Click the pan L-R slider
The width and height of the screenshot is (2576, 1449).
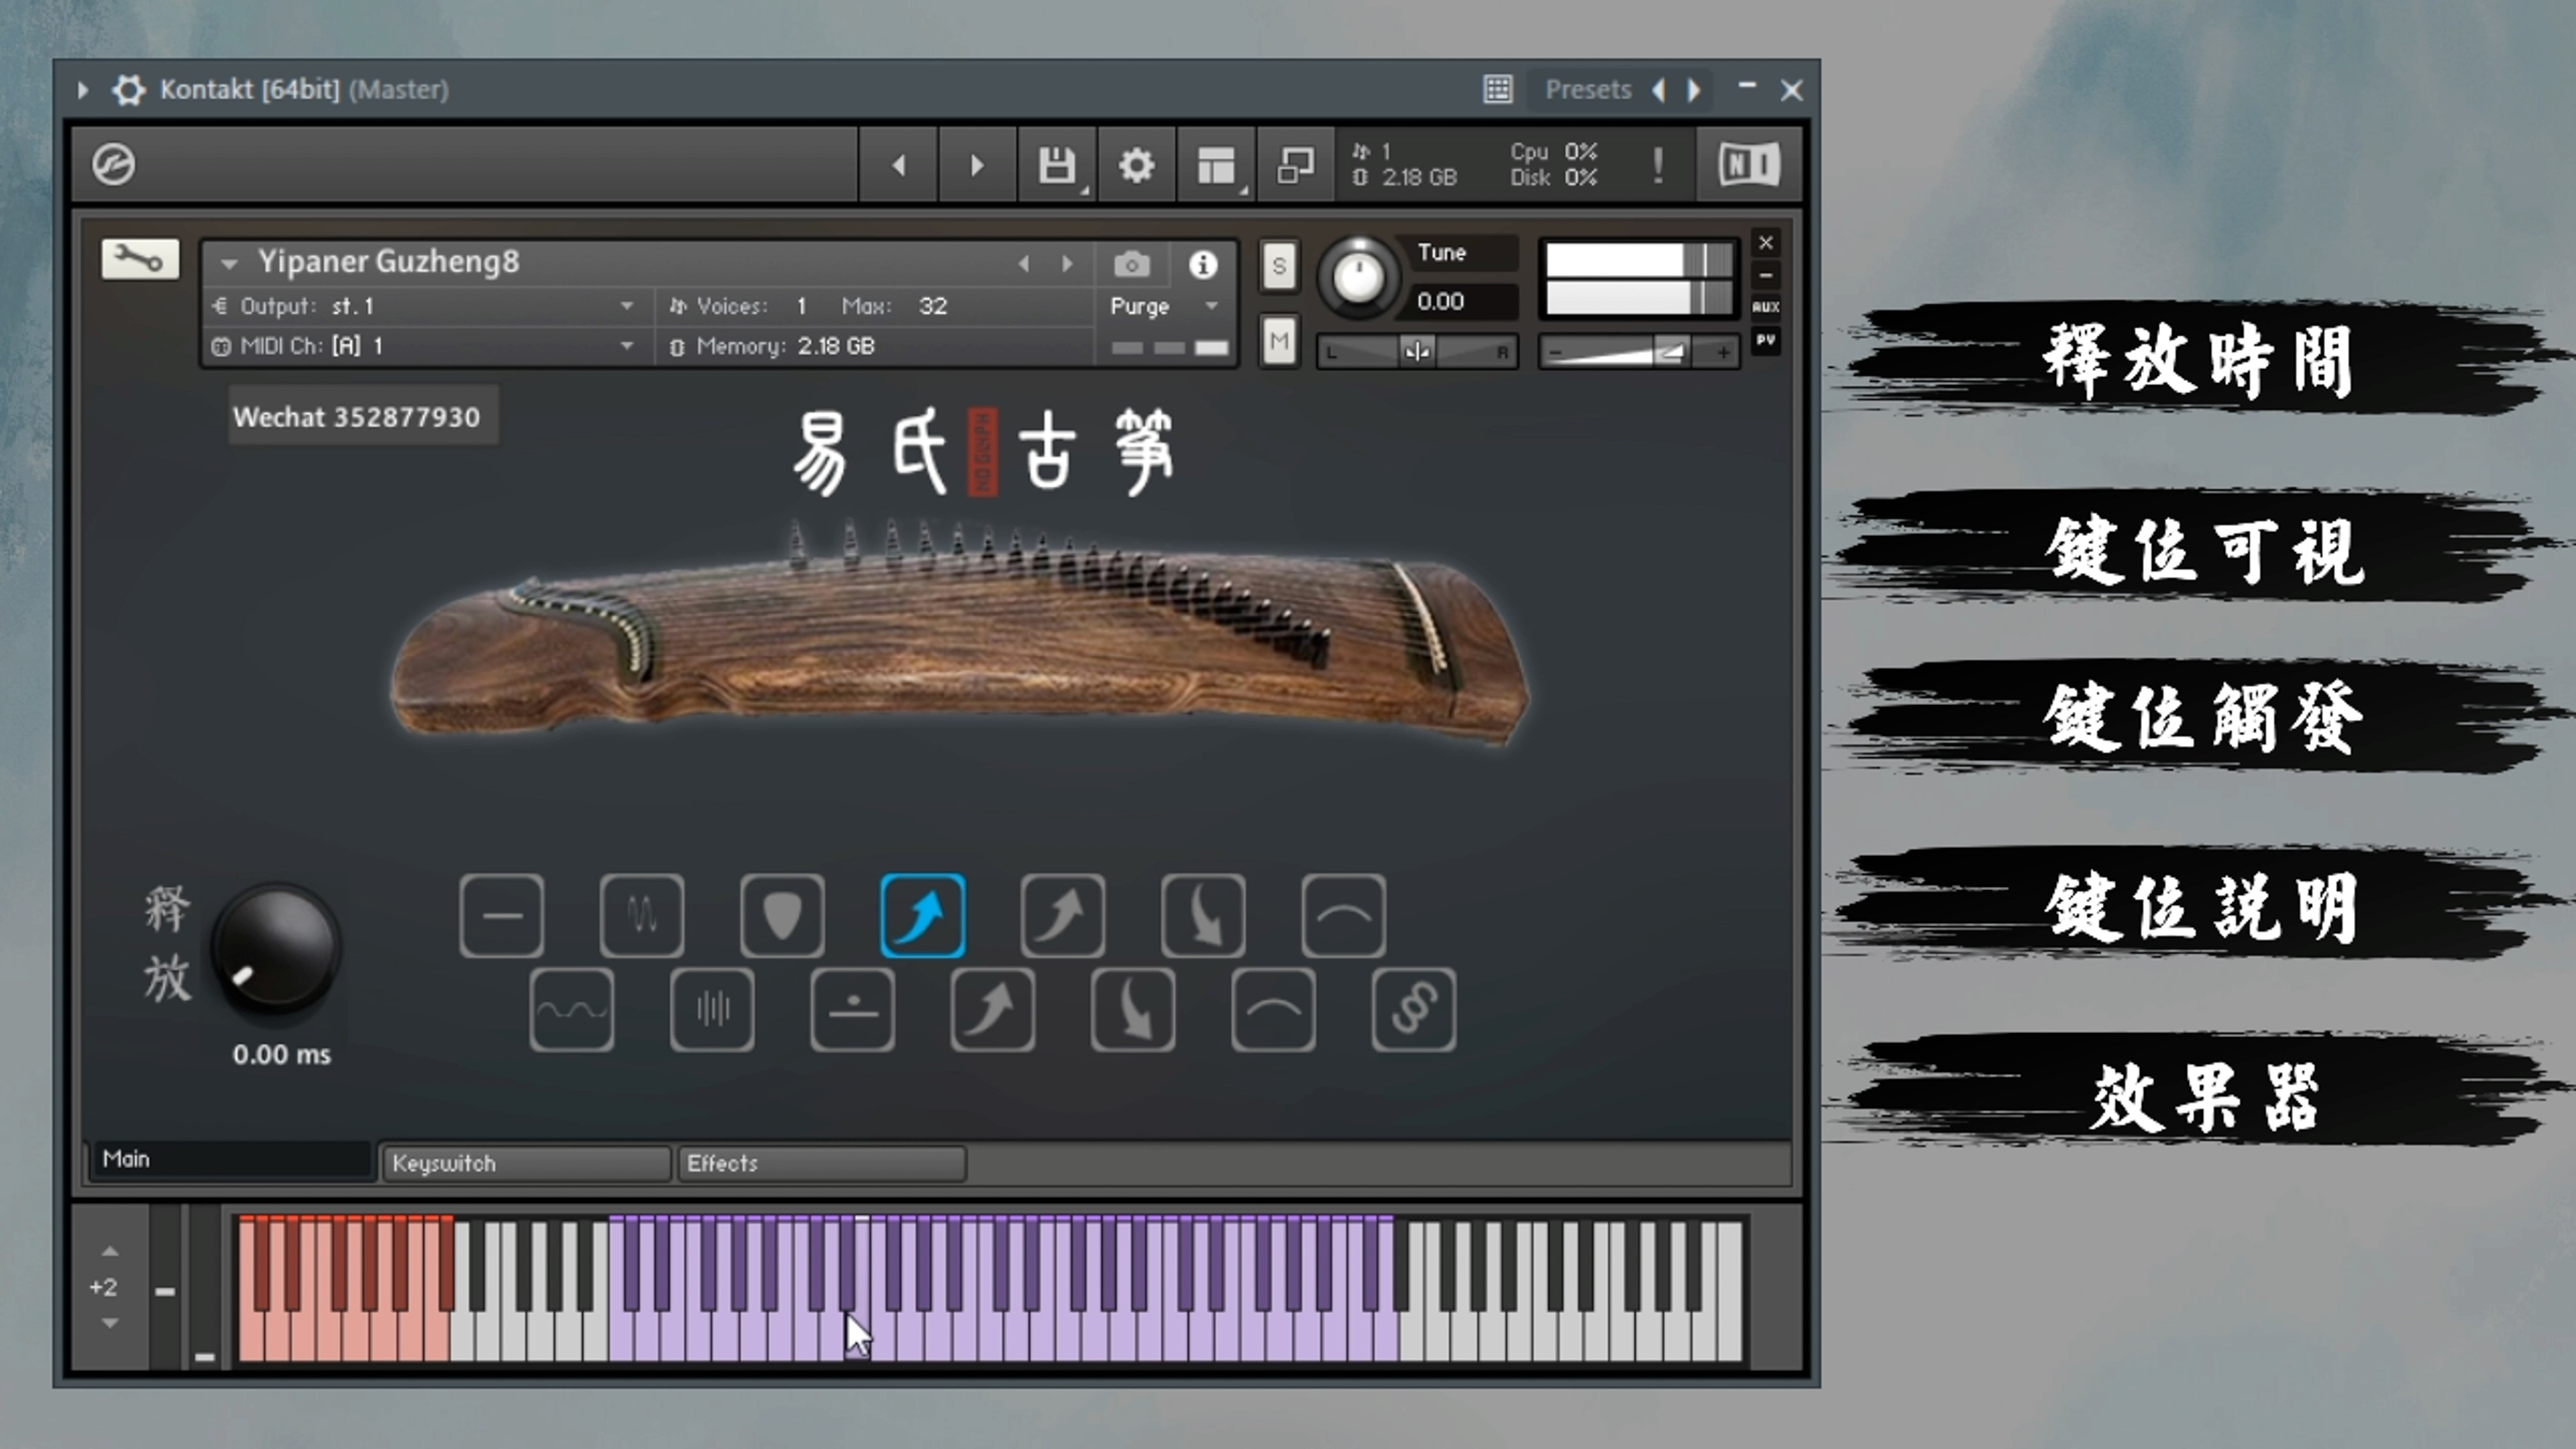[1417, 352]
